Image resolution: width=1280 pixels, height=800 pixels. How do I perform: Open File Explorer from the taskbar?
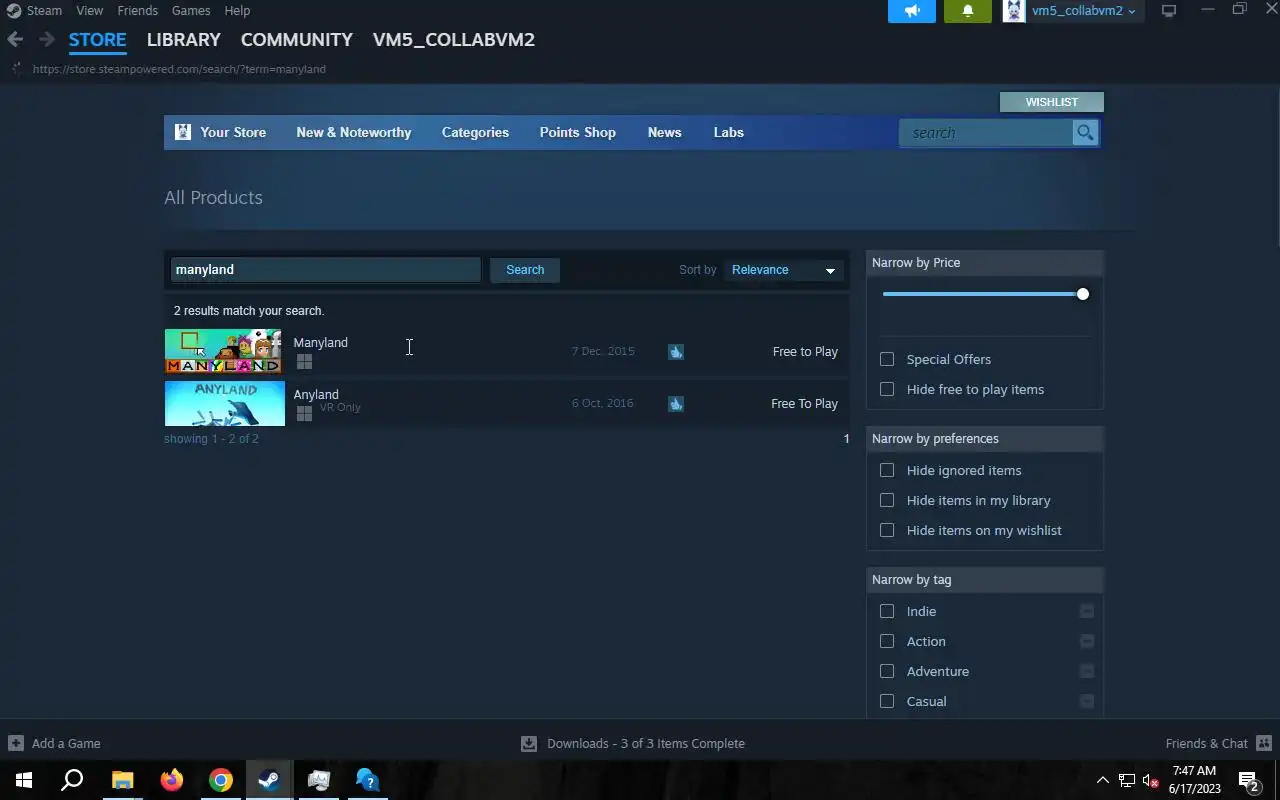(122, 780)
